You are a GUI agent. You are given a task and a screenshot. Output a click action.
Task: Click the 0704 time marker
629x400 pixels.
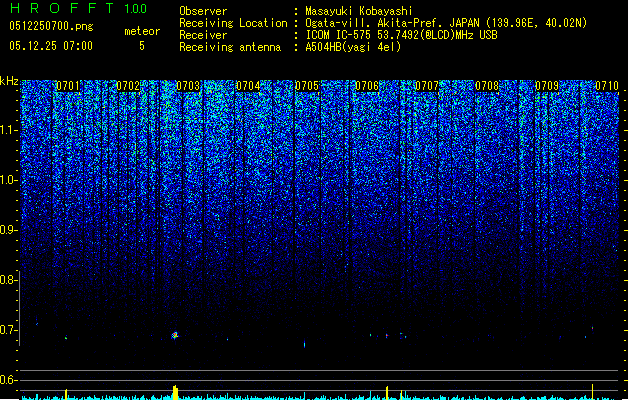(248, 86)
